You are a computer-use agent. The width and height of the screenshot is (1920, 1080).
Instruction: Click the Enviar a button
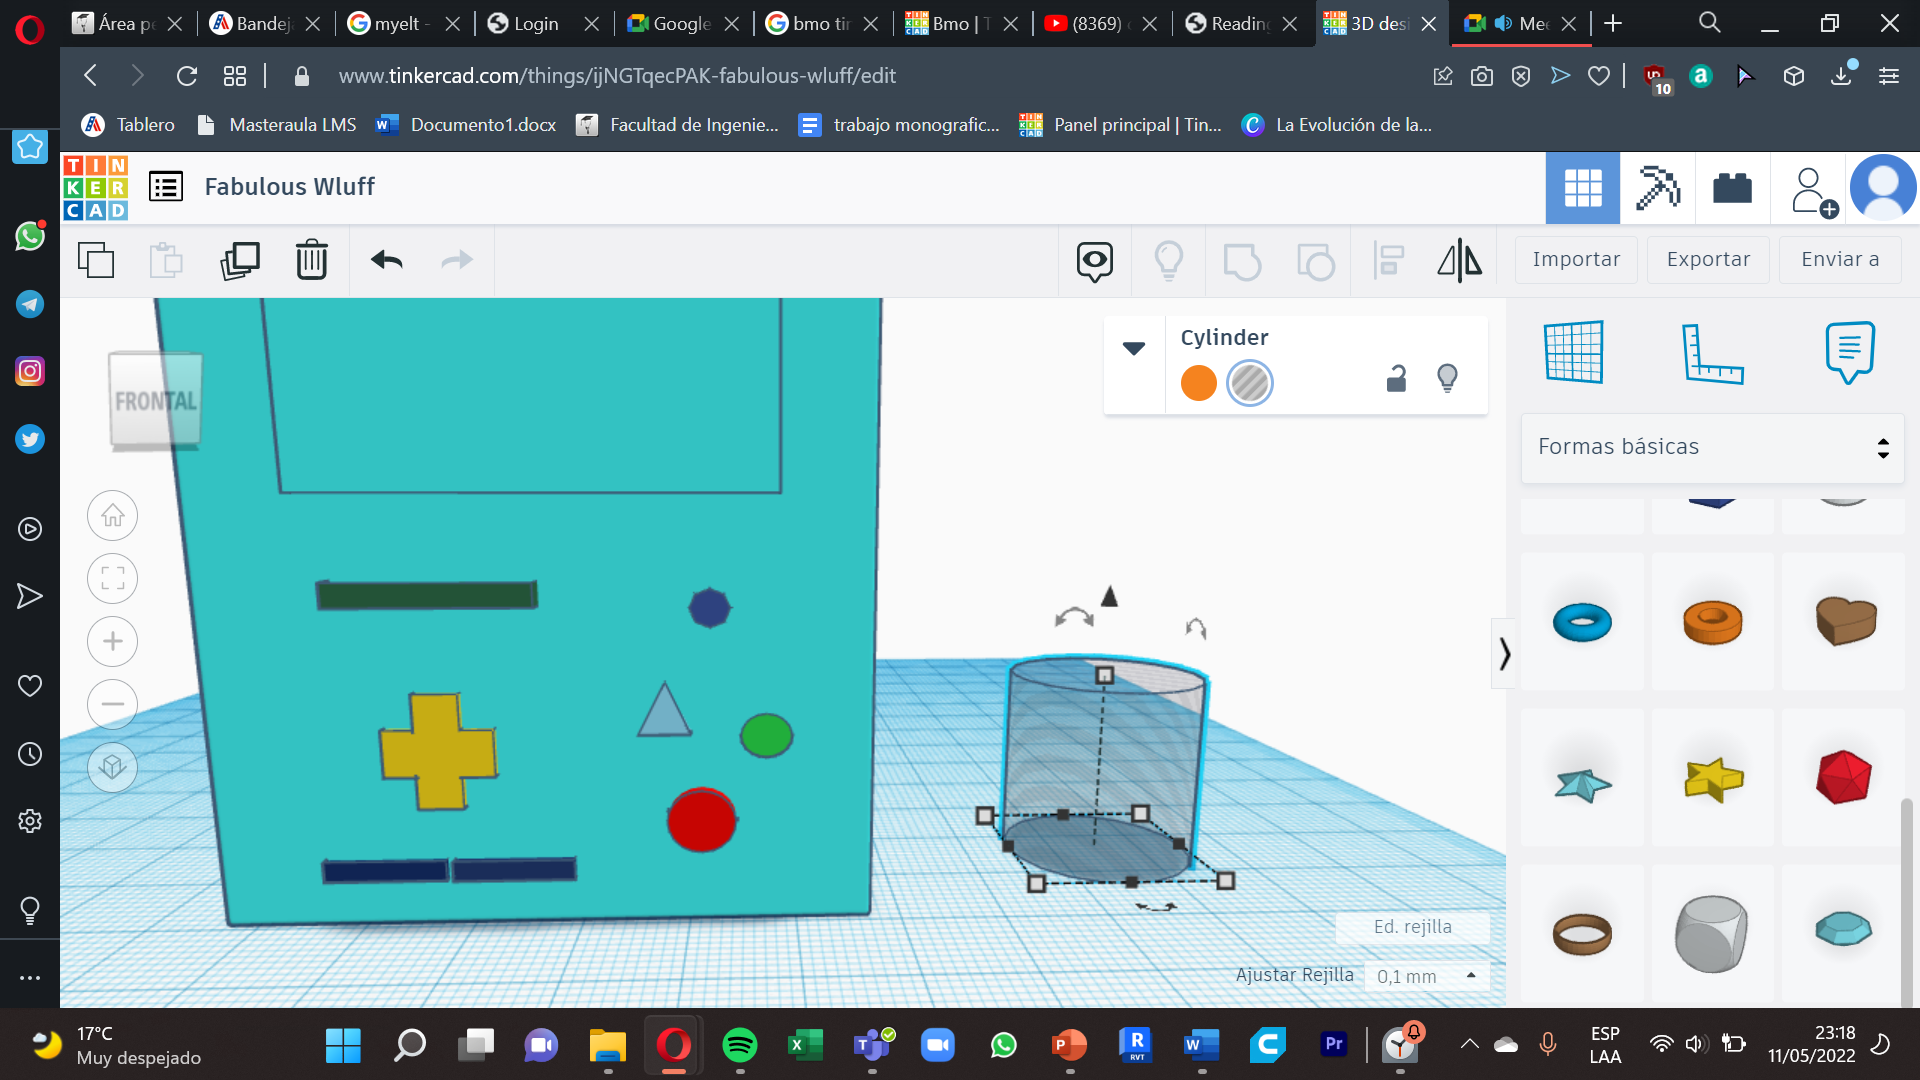1841,258
